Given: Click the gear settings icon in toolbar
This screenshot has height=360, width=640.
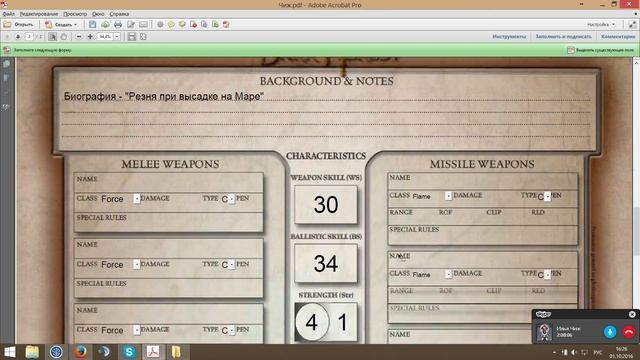Looking at the screenshot, I should 160,24.
